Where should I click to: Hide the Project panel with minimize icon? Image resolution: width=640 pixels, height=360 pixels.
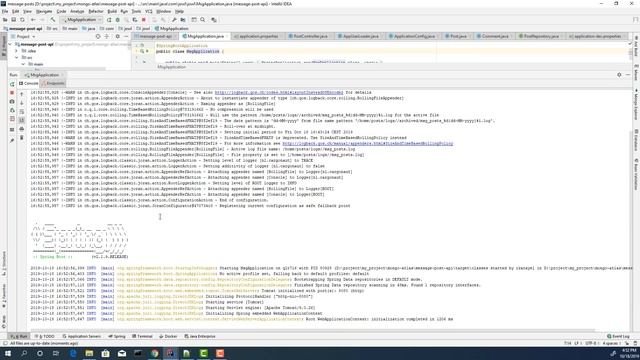click(126, 36)
